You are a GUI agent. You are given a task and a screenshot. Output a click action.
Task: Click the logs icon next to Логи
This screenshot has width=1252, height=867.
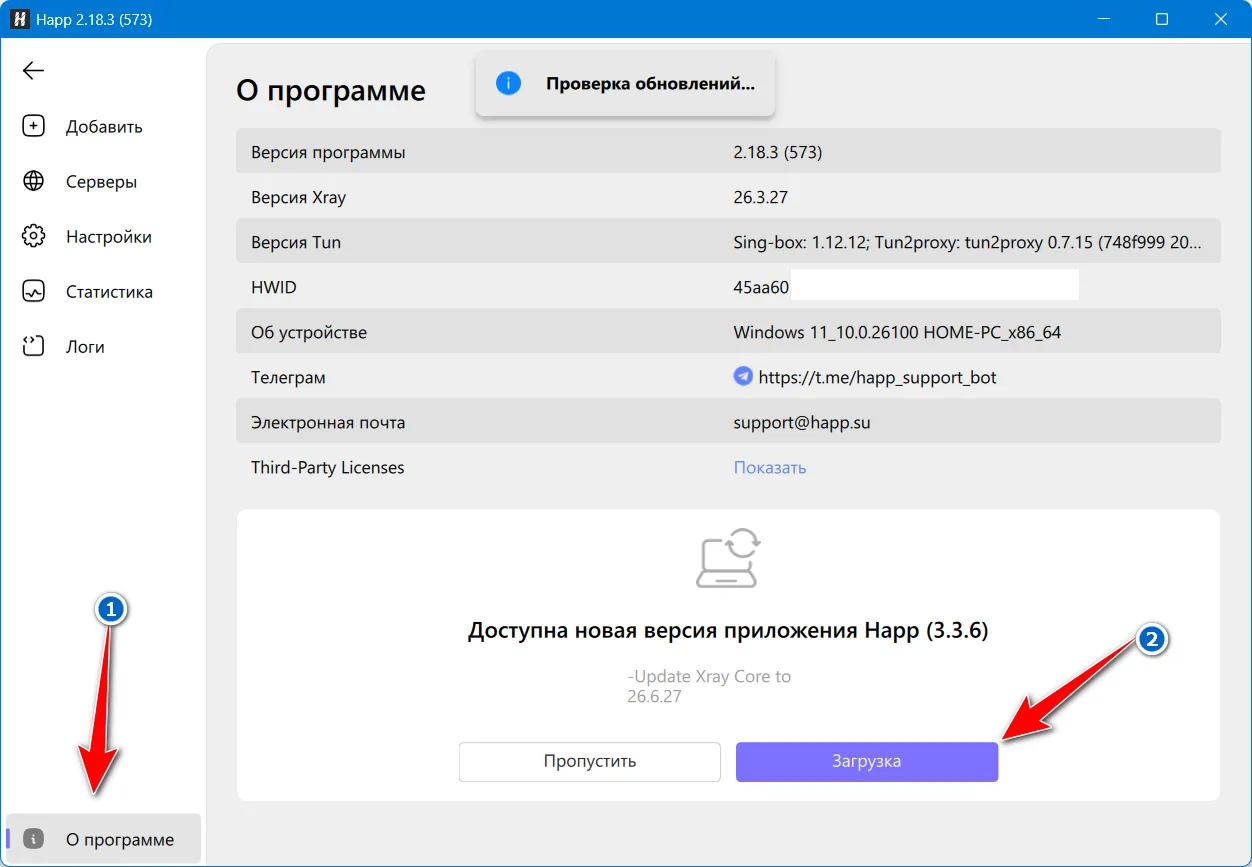pyautogui.click(x=34, y=346)
